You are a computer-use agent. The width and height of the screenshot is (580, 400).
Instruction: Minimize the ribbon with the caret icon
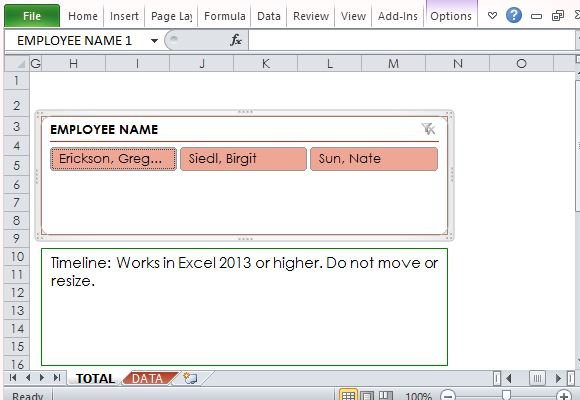click(x=492, y=16)
